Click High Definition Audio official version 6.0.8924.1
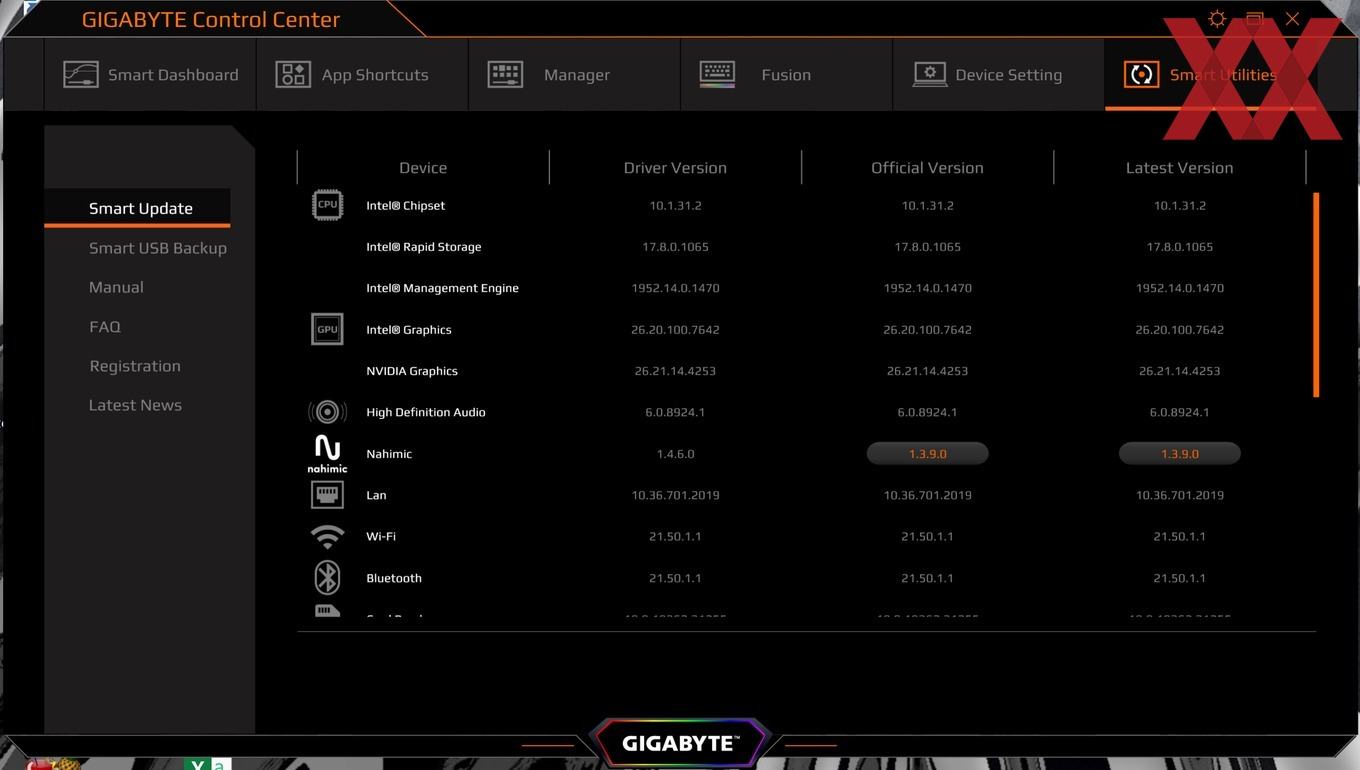 927,412
